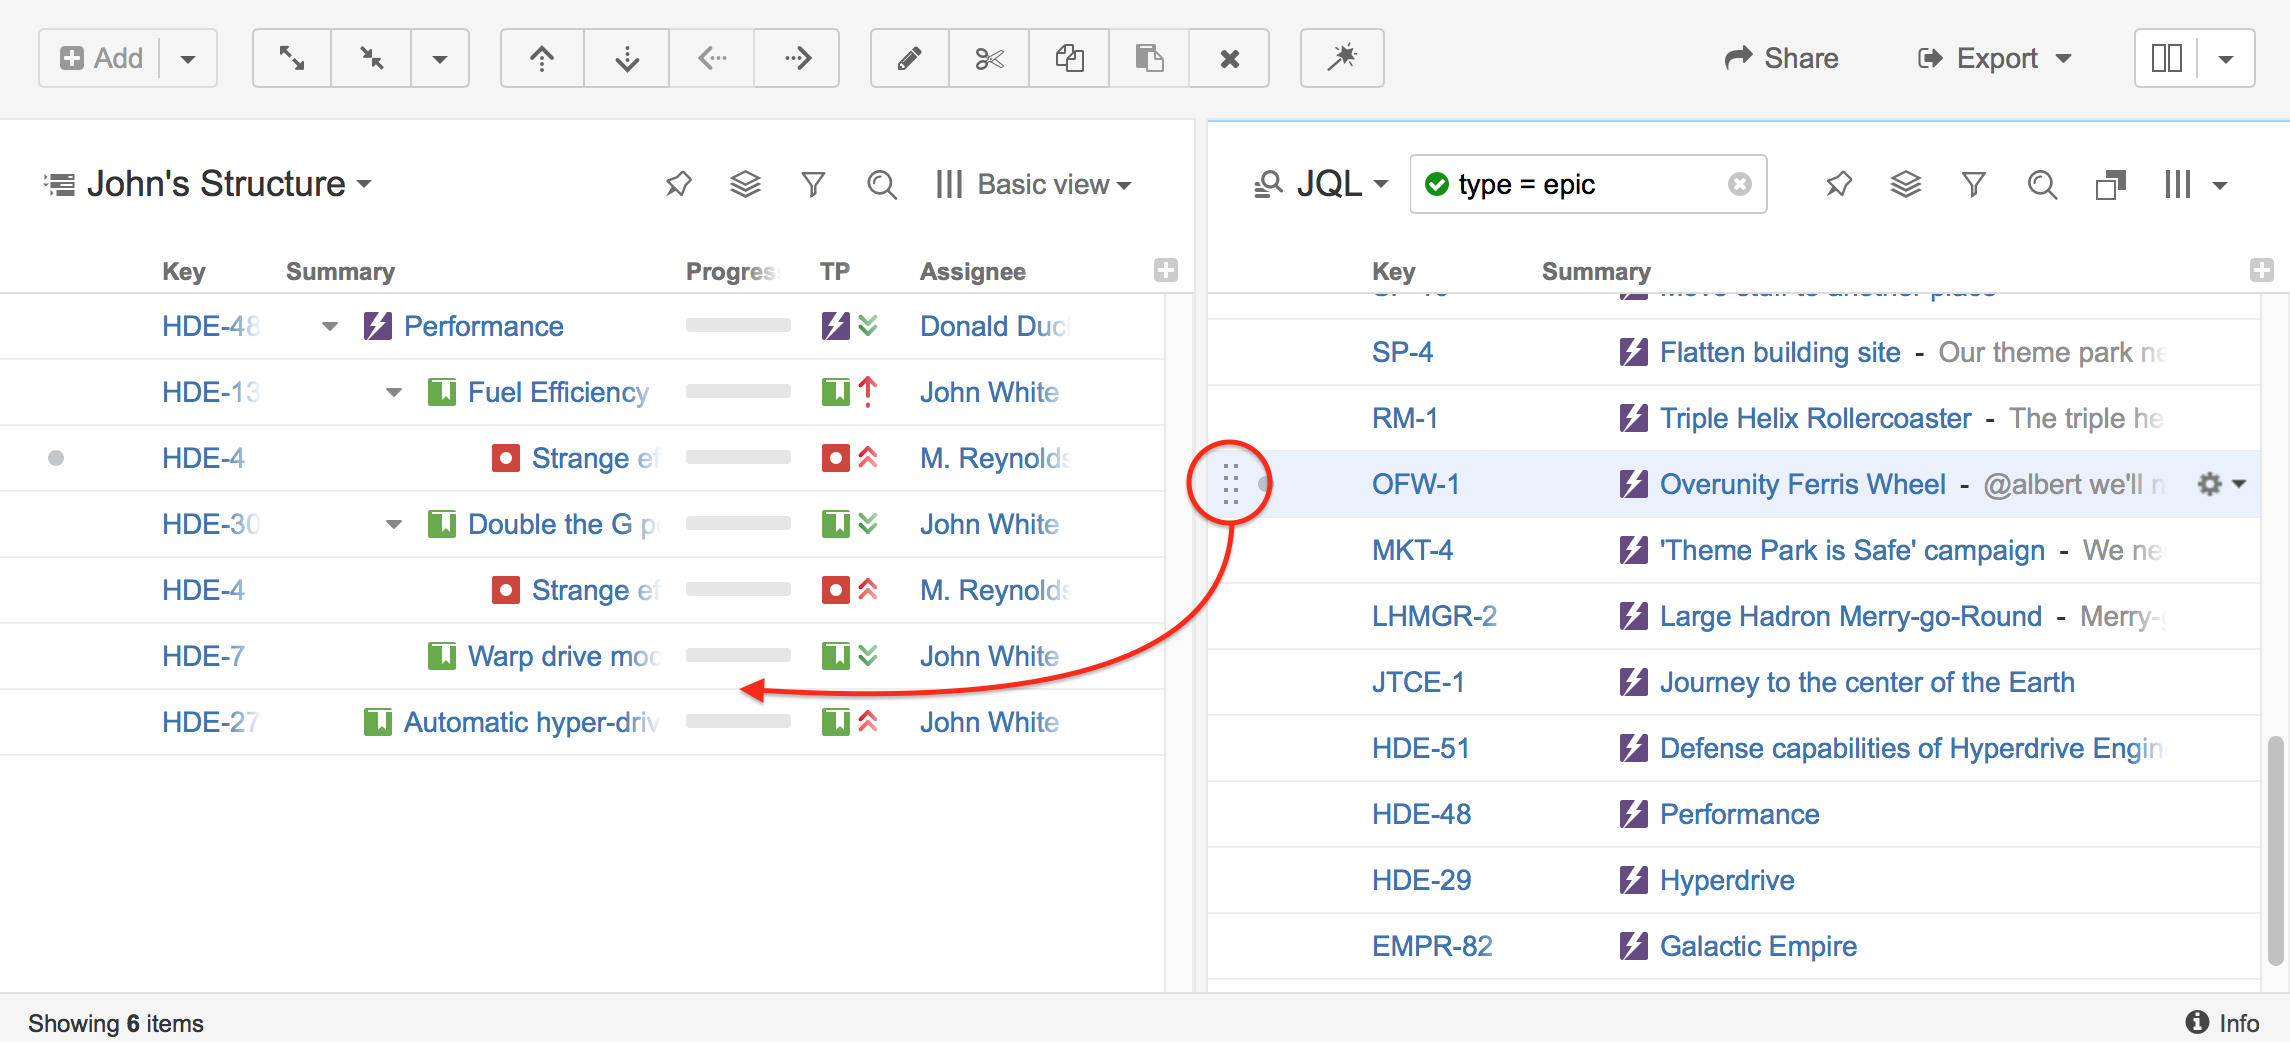Image resolution: width=2290 pixels, height=1042 pixels.
Task: Open the Add dropdown arrow
Action: tap(188, 58)
